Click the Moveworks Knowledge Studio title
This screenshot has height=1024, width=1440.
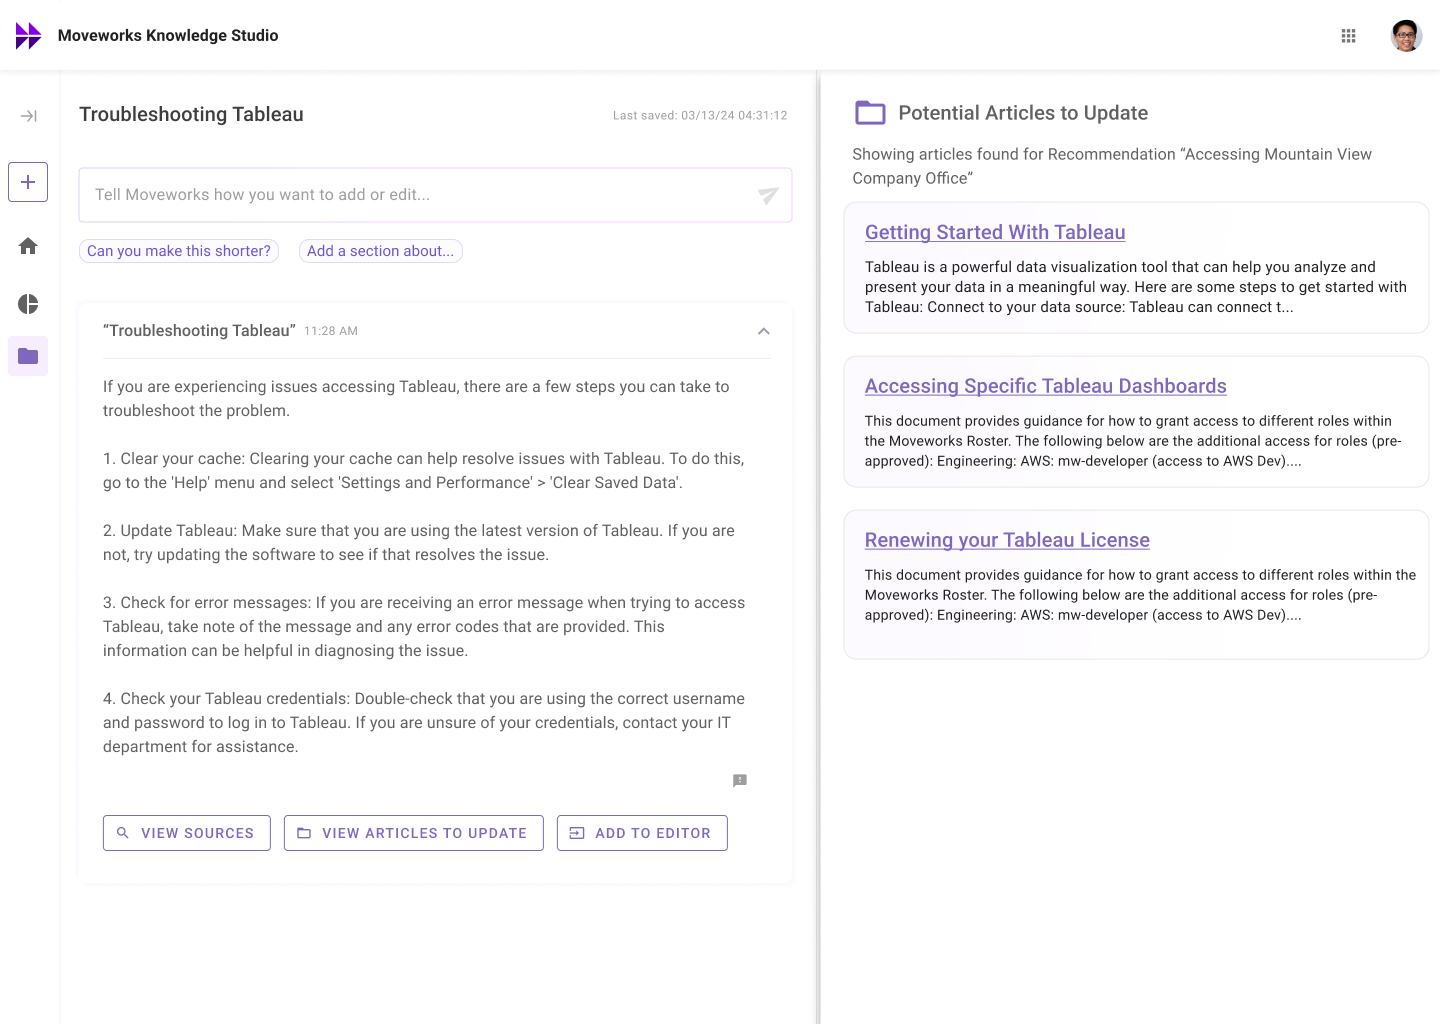click(x=168, y=36)
